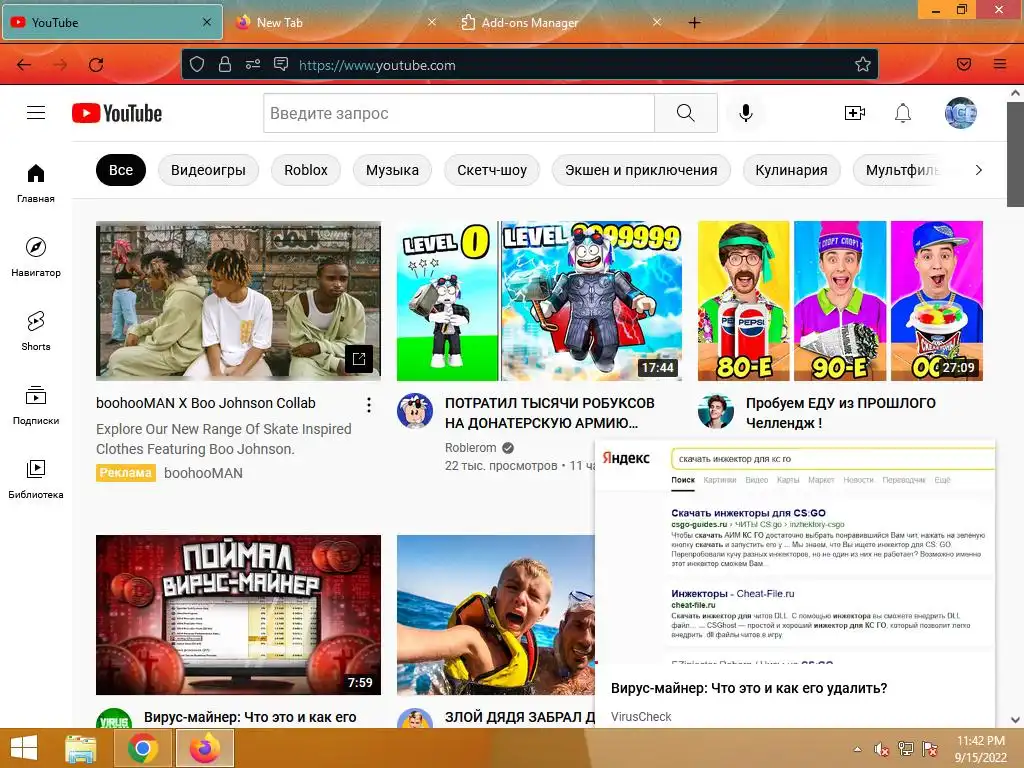Open Roblerom channel avatar
Screen dimensions: 1024x768
click(415, 411)
